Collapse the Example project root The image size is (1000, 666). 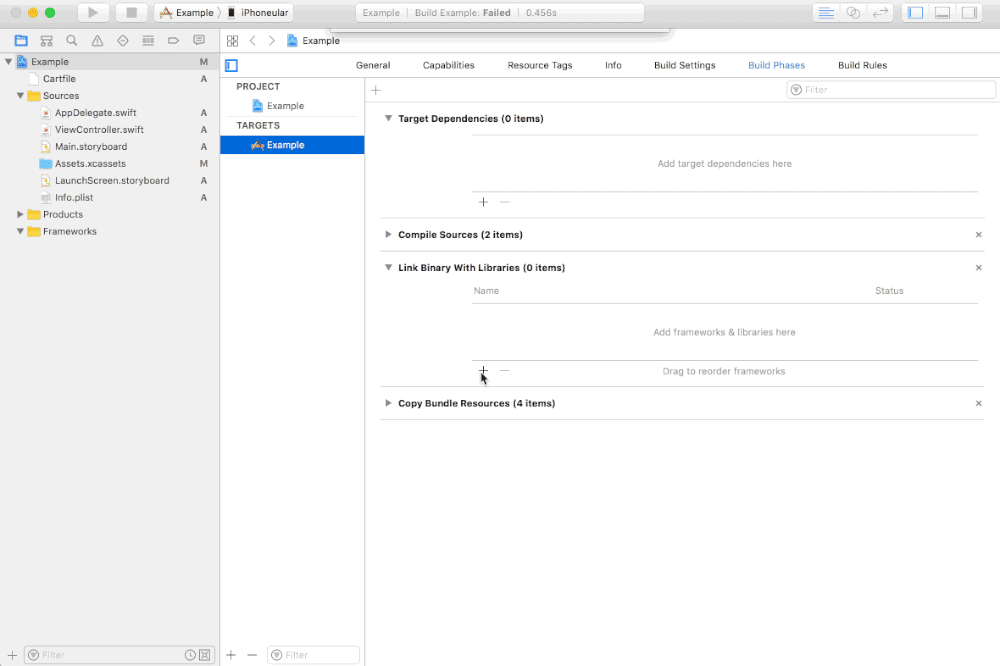tap(8, 62)
